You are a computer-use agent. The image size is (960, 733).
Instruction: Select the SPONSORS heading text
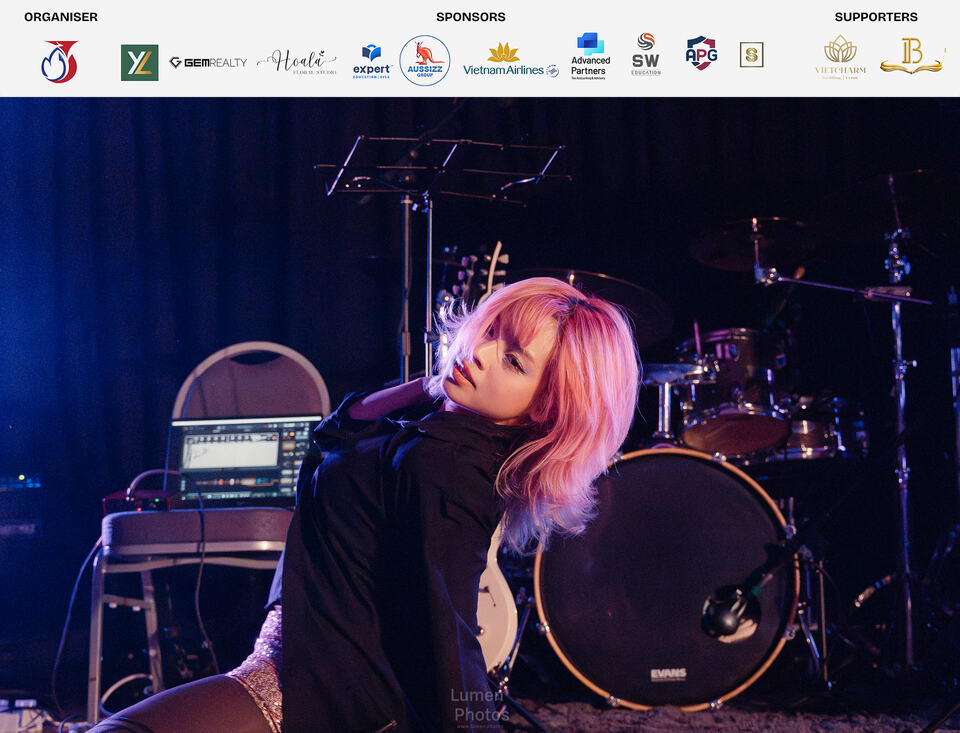click(x=471, y=17)
